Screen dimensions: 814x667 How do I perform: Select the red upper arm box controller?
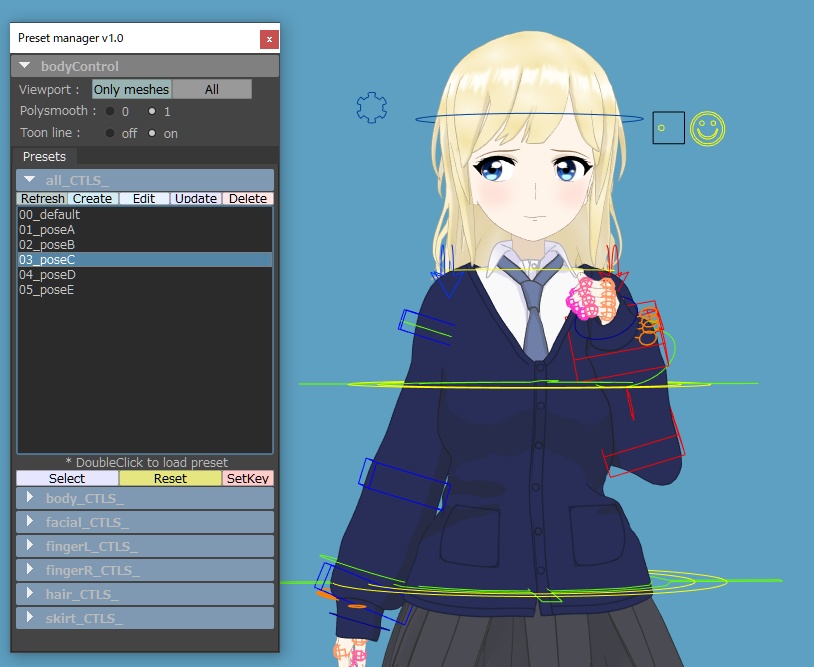coord(619,343)
